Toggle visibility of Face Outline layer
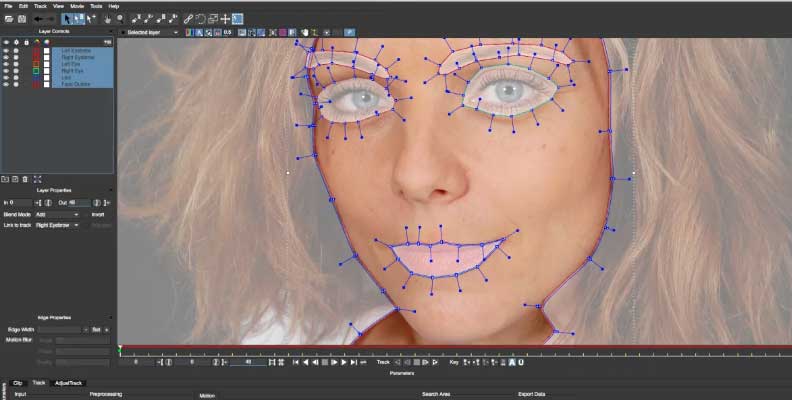 click(x=6, y=84)
